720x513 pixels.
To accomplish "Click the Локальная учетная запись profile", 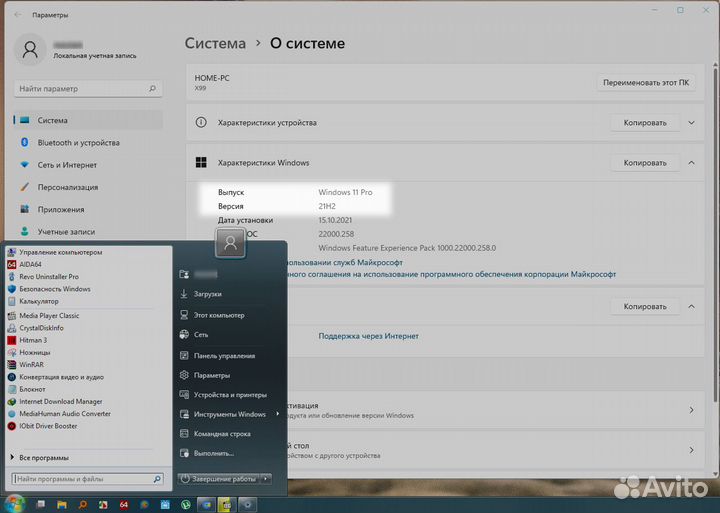I will click(76, 50).
